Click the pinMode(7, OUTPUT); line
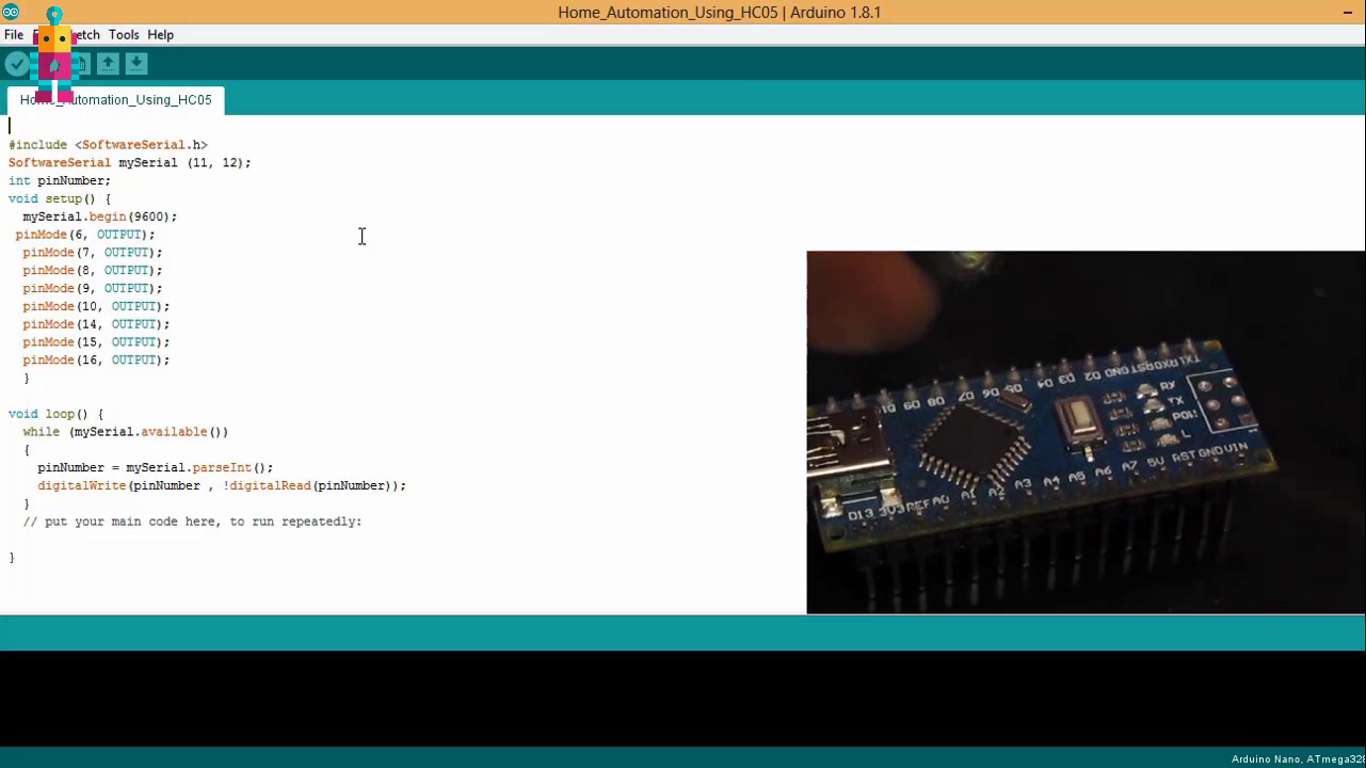Viewport: 1366px width, 768px height. 93,253
